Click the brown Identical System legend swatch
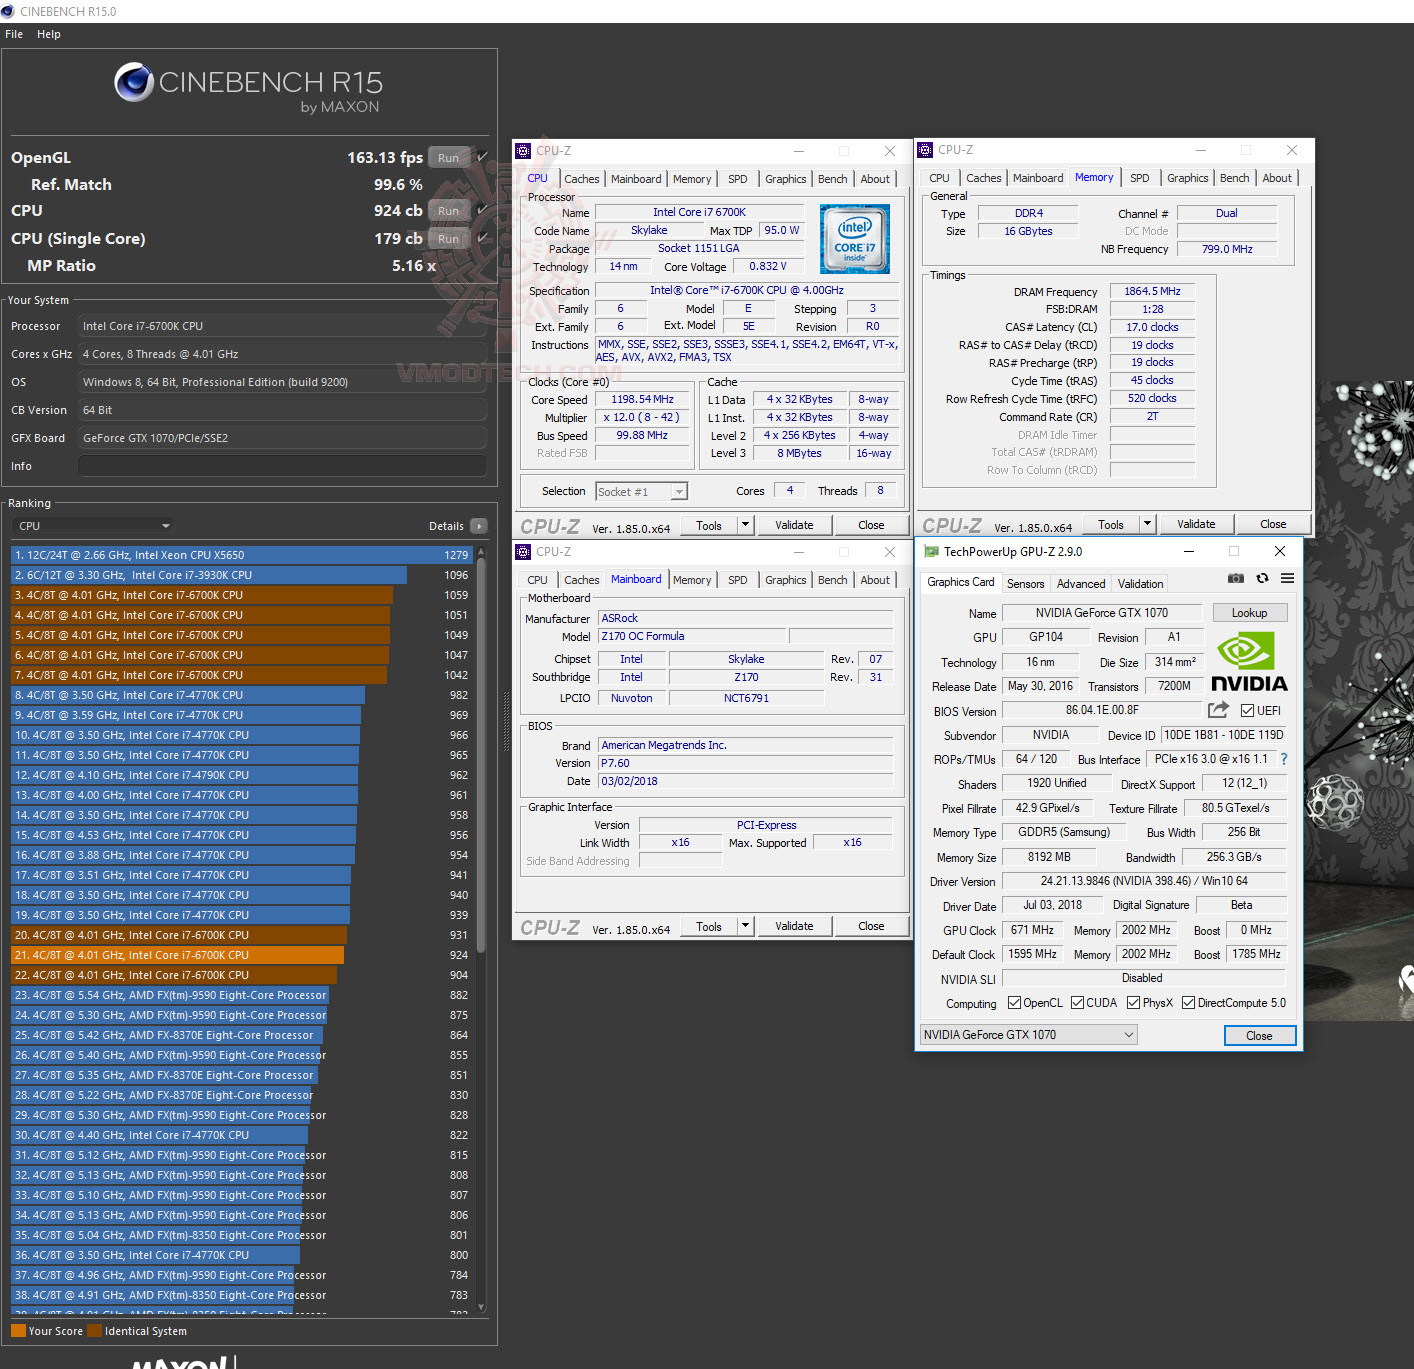Screen dimensions: 1414x1369 click(x=94, y=1331)
